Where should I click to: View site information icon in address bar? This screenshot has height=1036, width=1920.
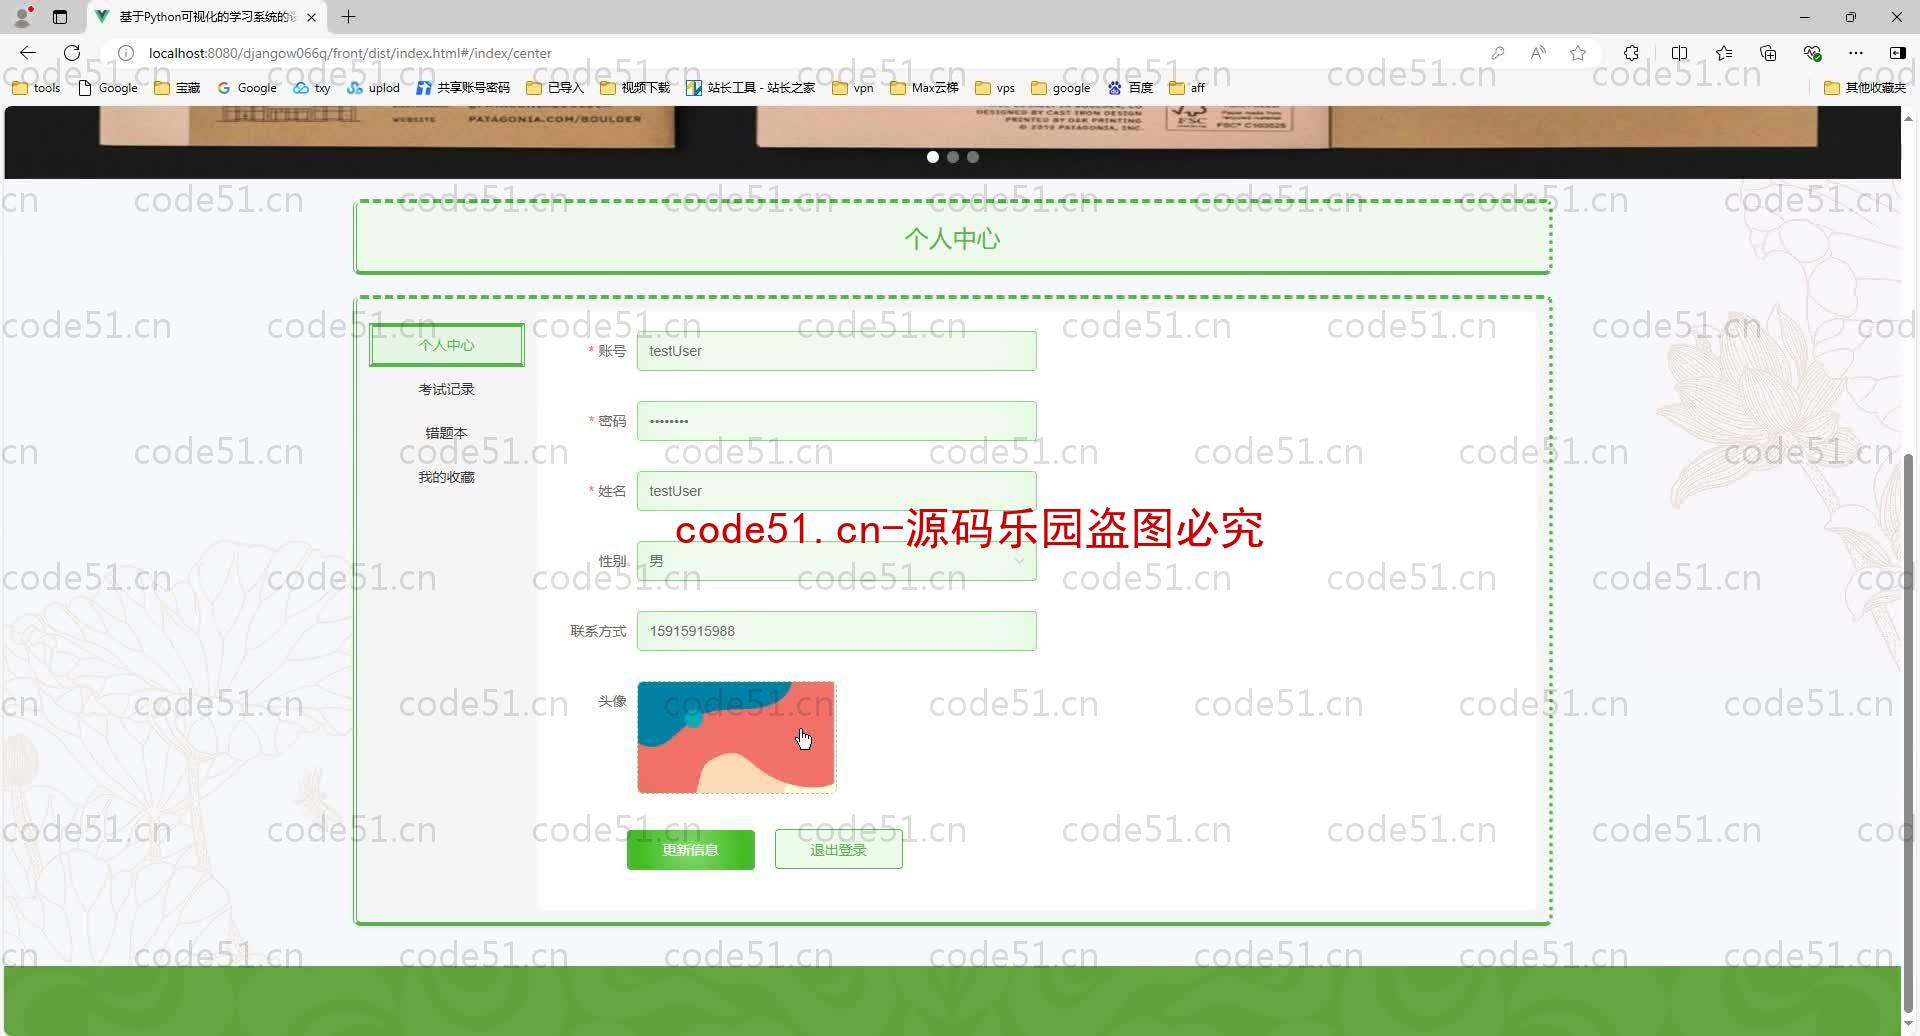(126, 53)
